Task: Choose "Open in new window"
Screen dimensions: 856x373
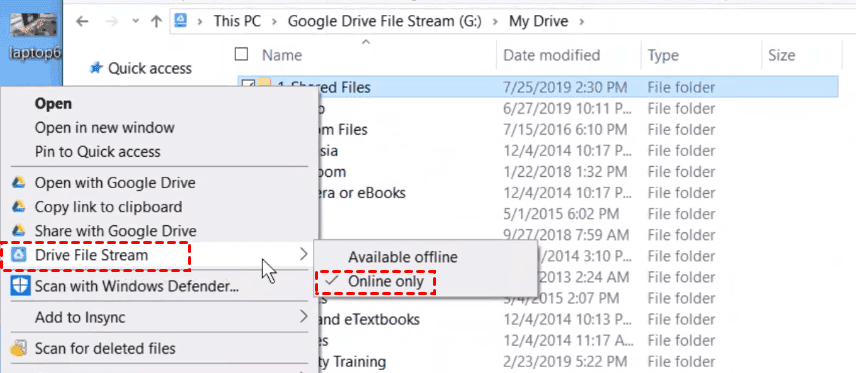Action: click(x=105, y=128)
